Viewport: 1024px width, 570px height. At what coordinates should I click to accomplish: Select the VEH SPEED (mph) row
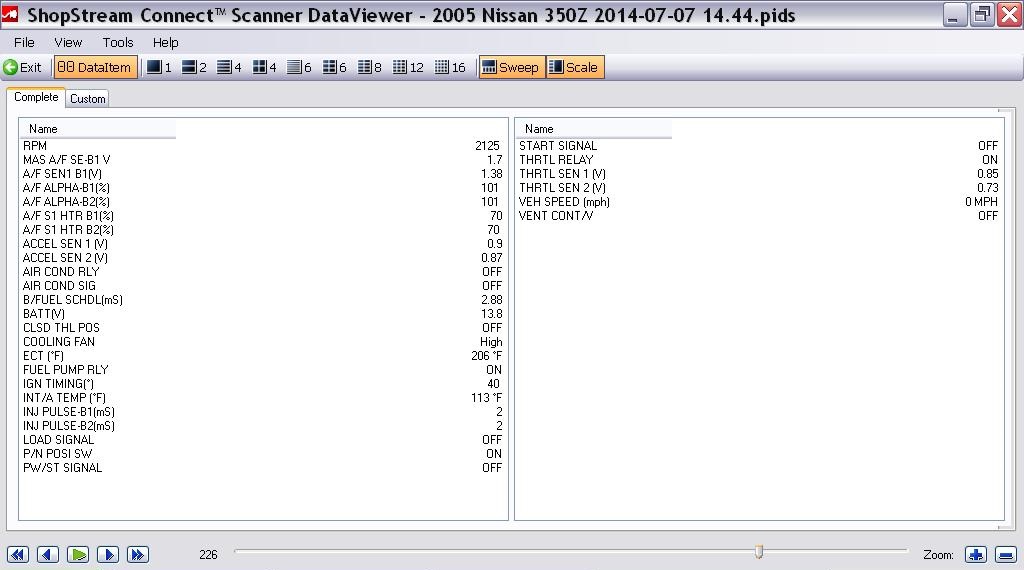tap(760, 202)
